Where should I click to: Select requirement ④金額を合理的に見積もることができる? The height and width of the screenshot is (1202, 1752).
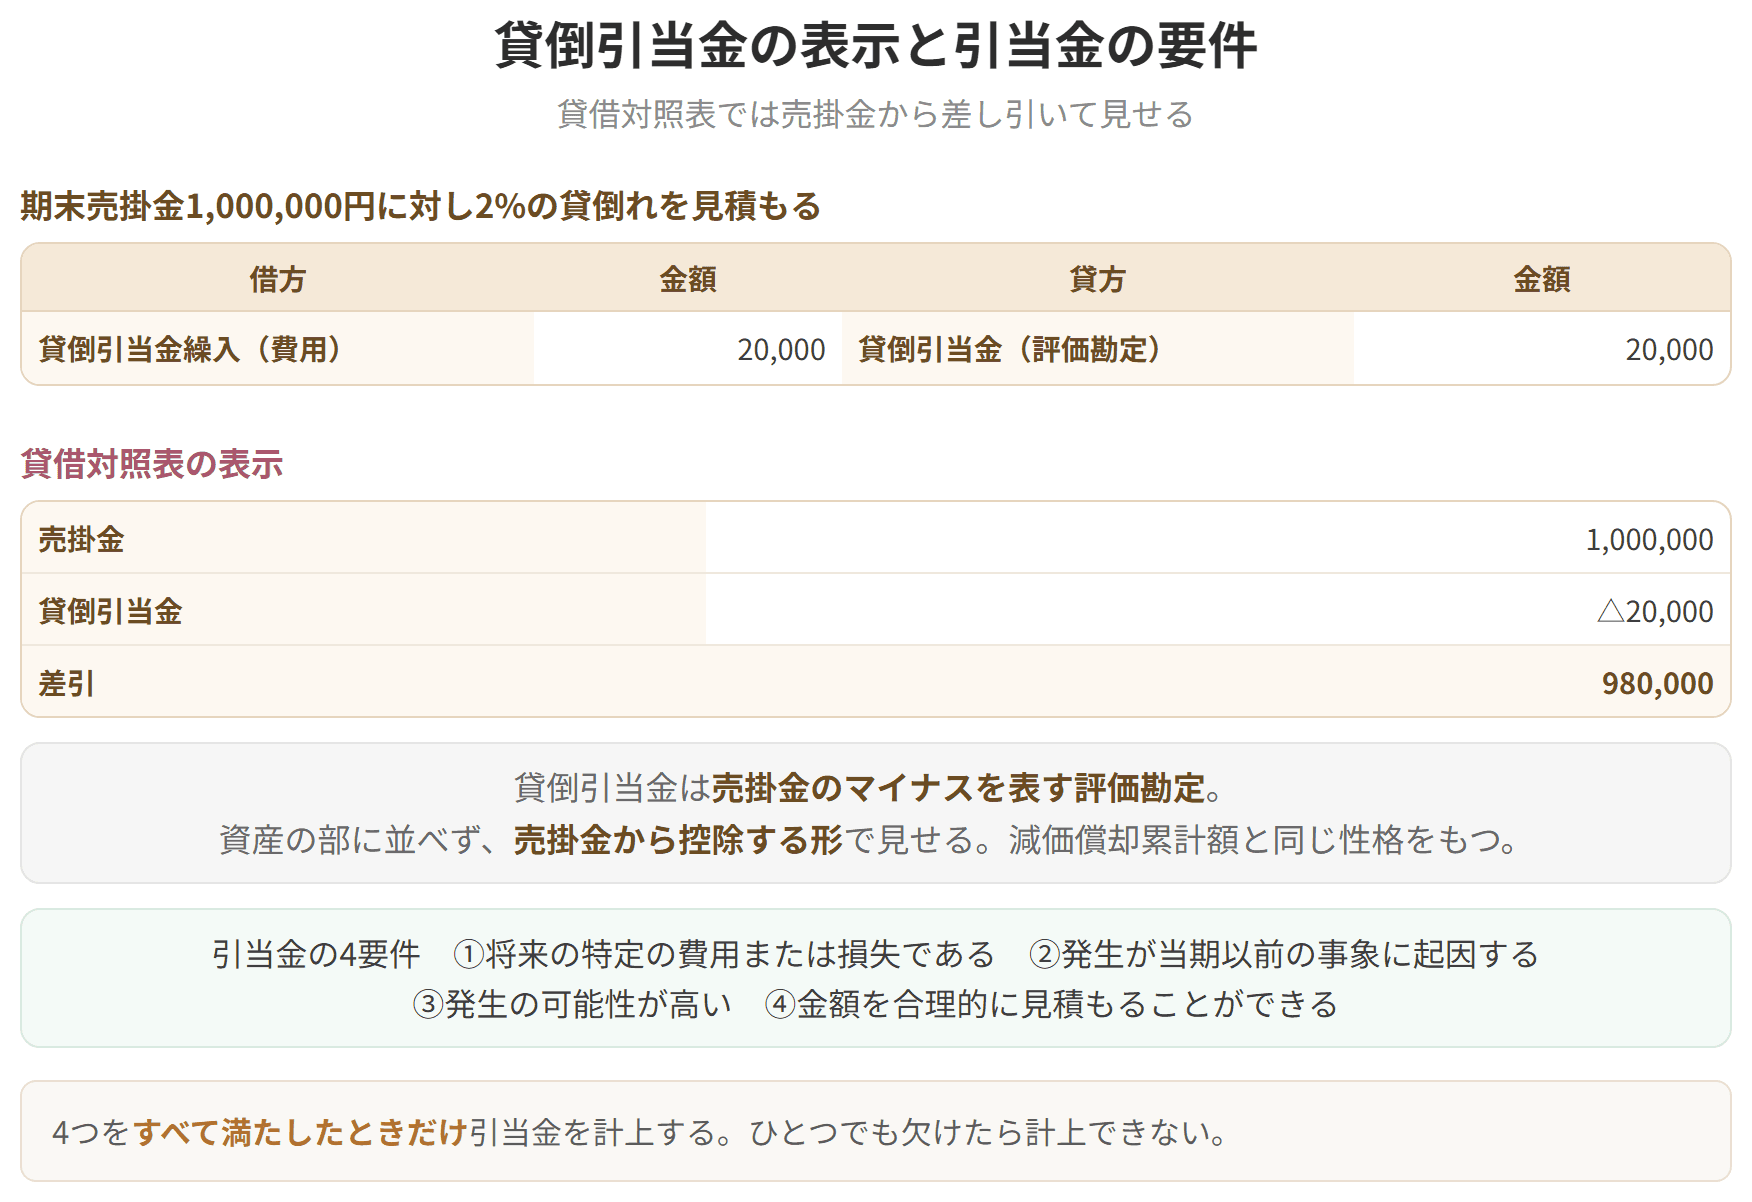click(1051, 1004)
